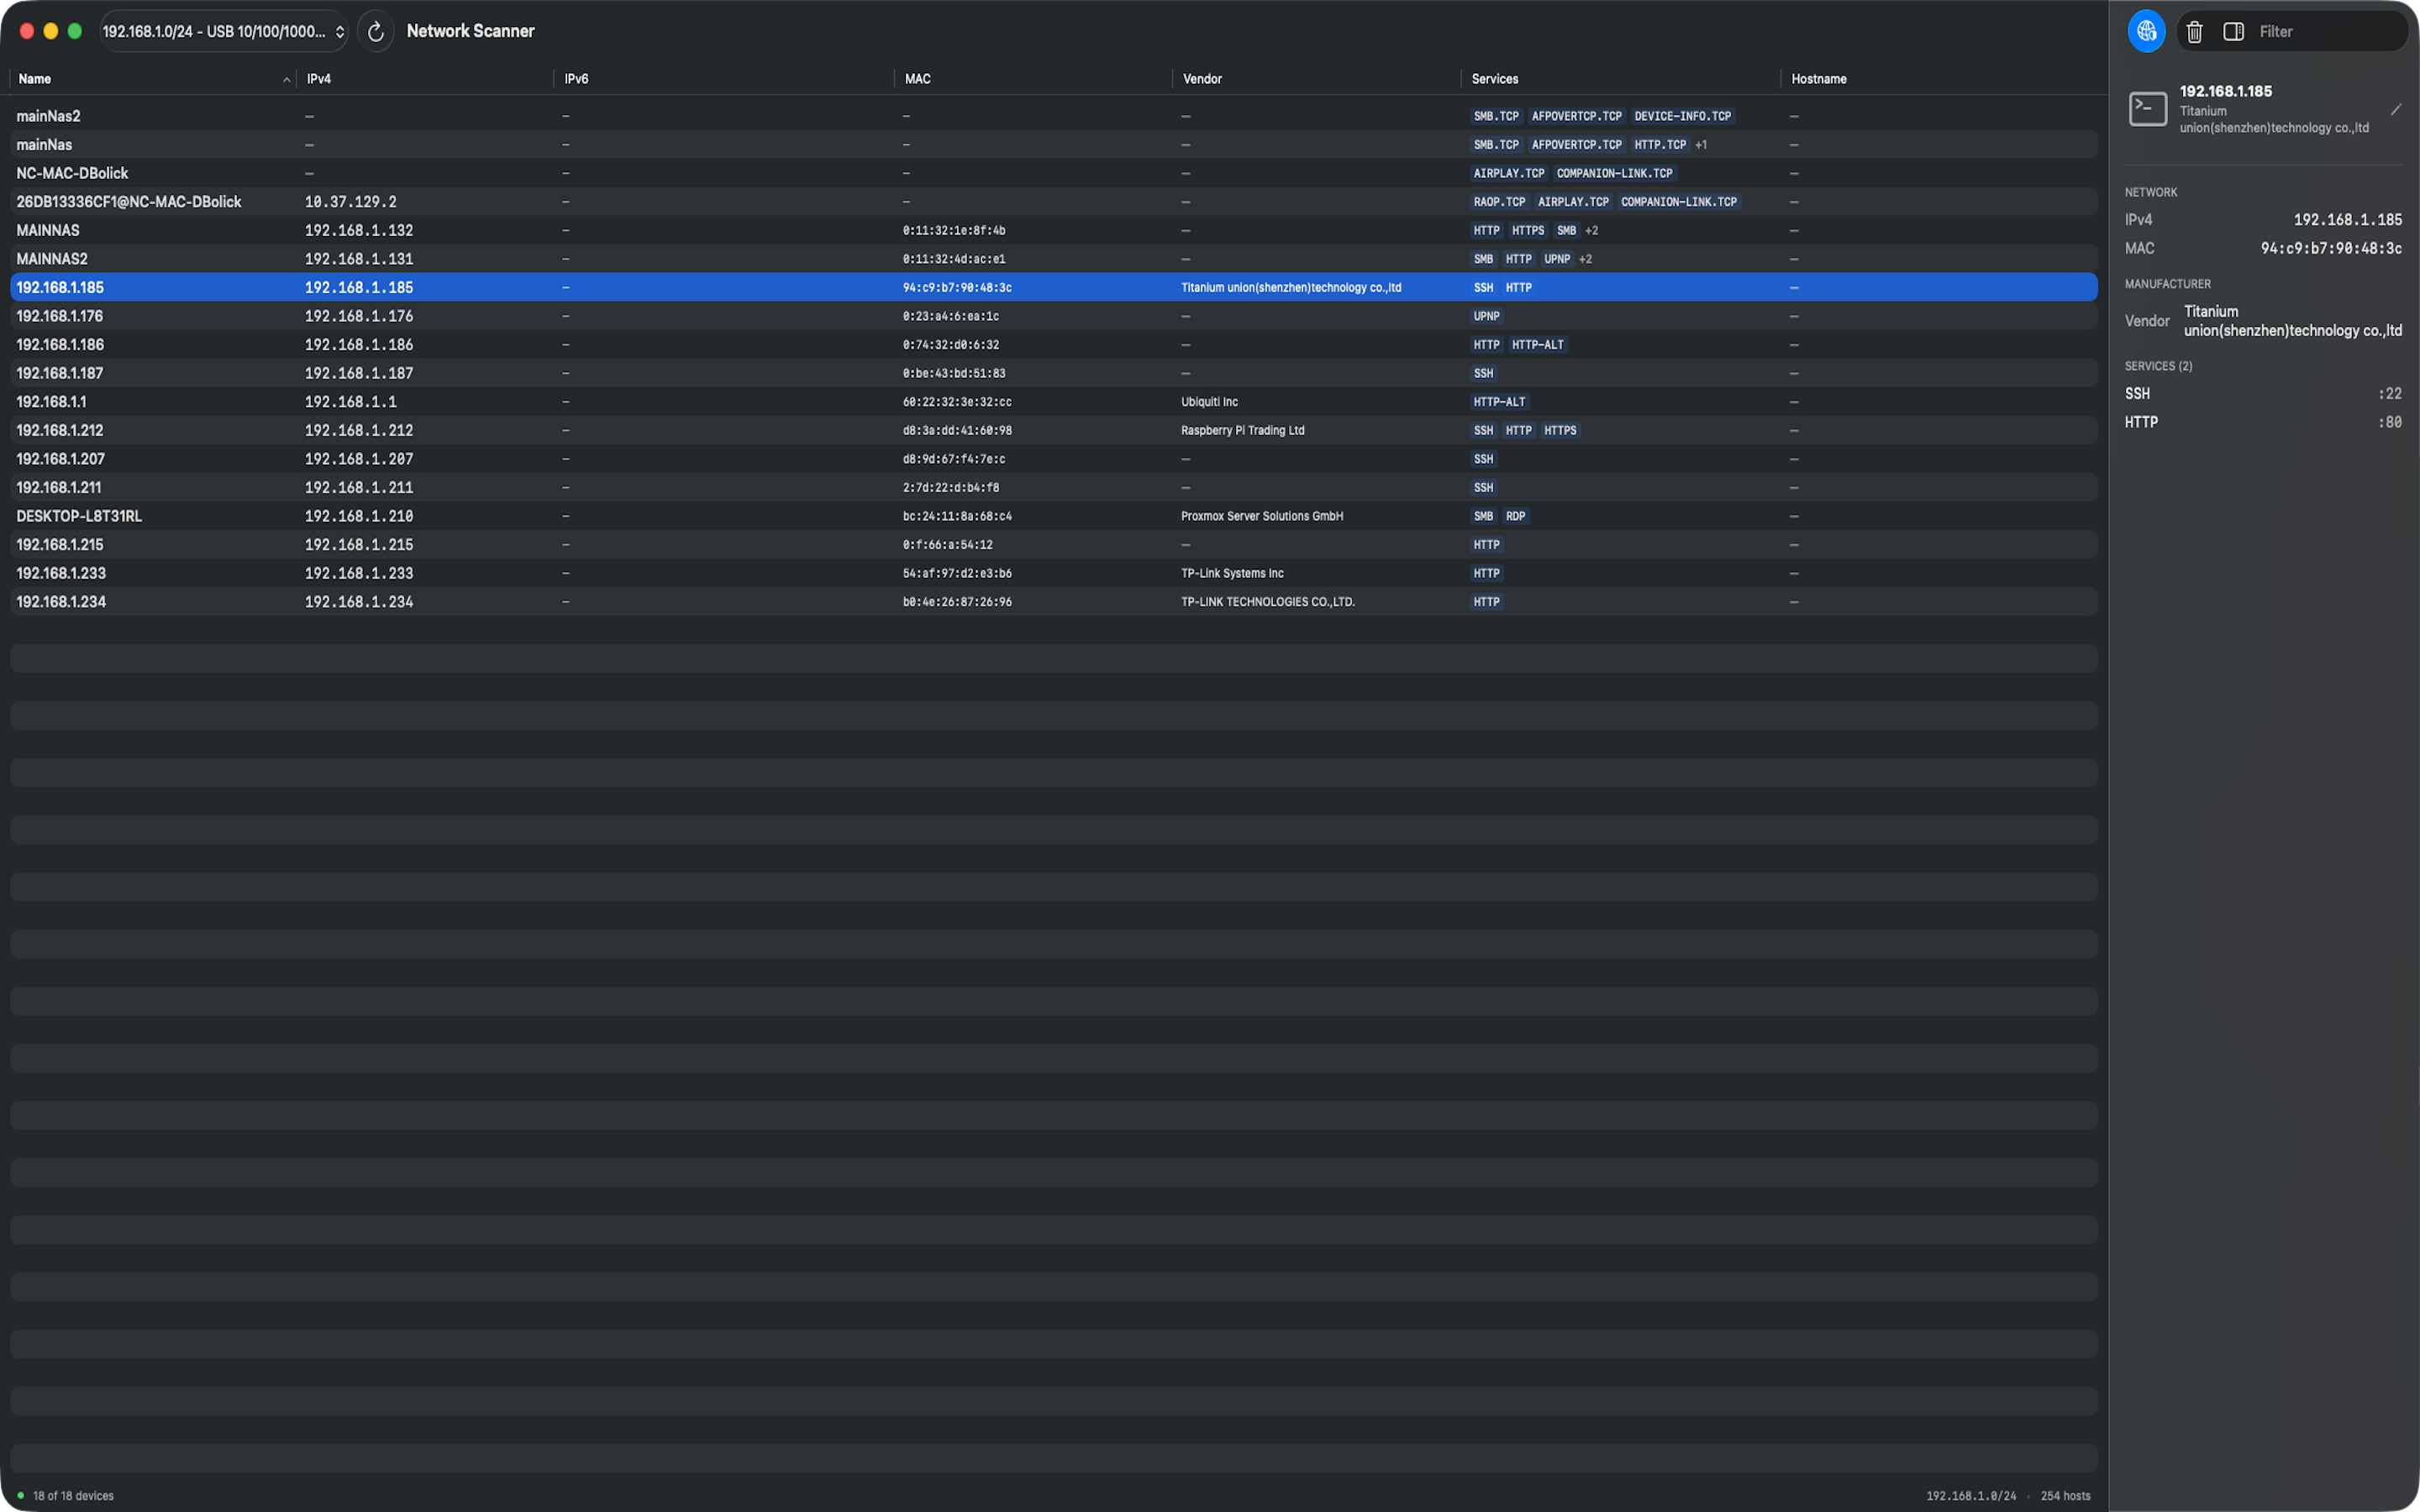
Task: Click into the Filter search field
Action: 2320,32
